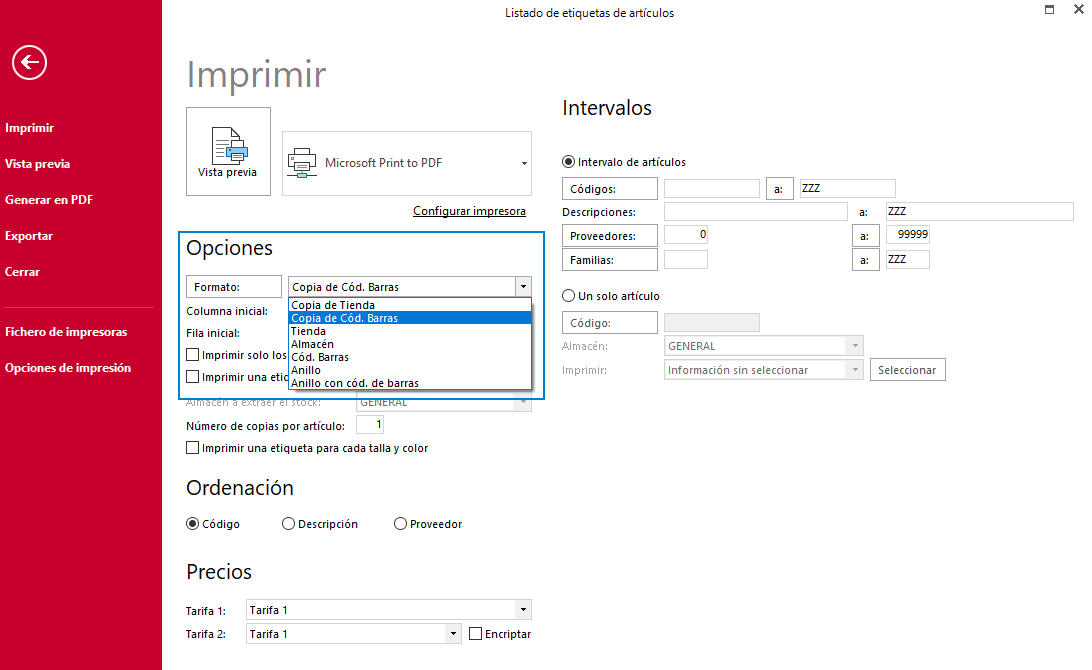The width and height of the screenshot is (1092, 670).
Task: Check Imprimir una etiqueta para cada talla y color
Action: pyautogui.click(x=193, y=448)
